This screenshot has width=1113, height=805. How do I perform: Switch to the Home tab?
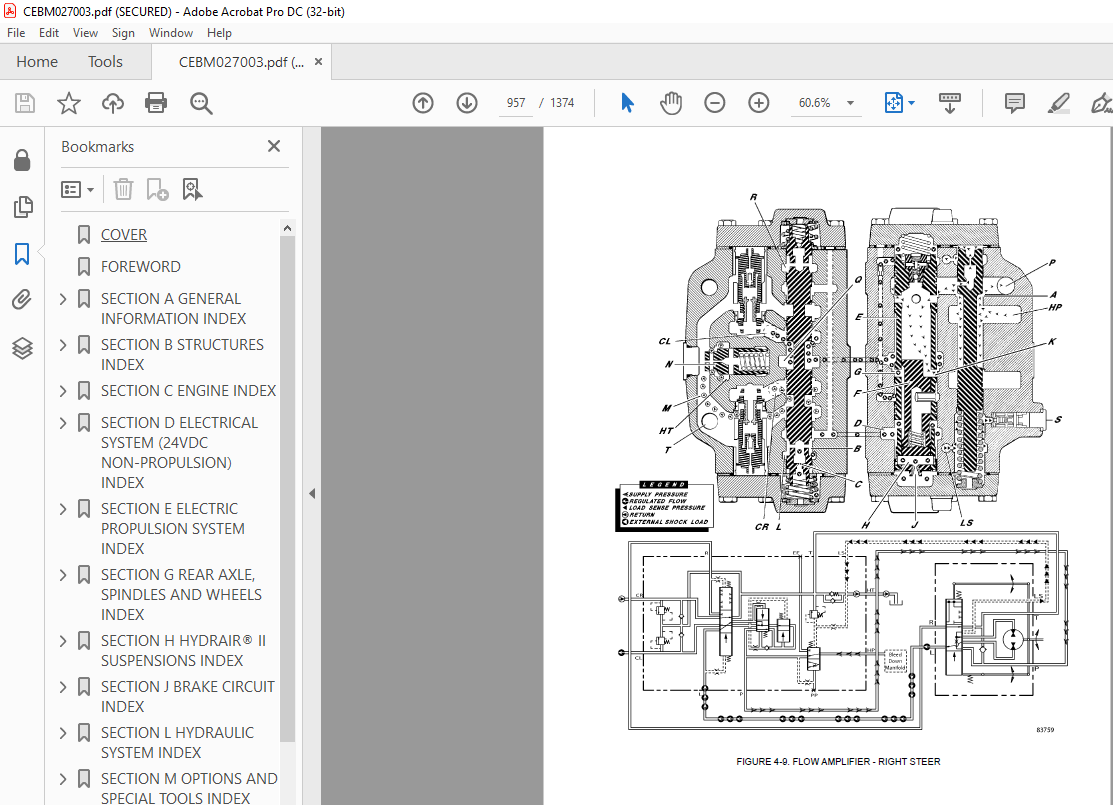[37, 62]
